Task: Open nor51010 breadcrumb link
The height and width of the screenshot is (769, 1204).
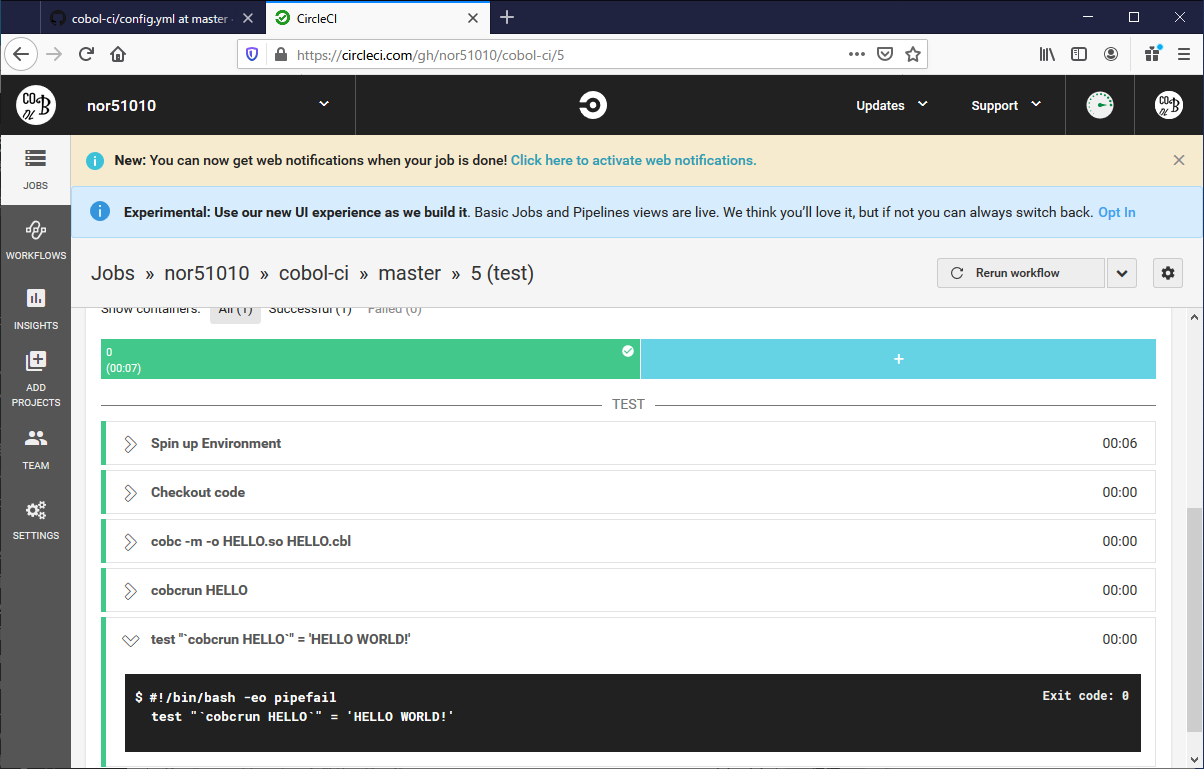Action: click(x=207, y=273)
